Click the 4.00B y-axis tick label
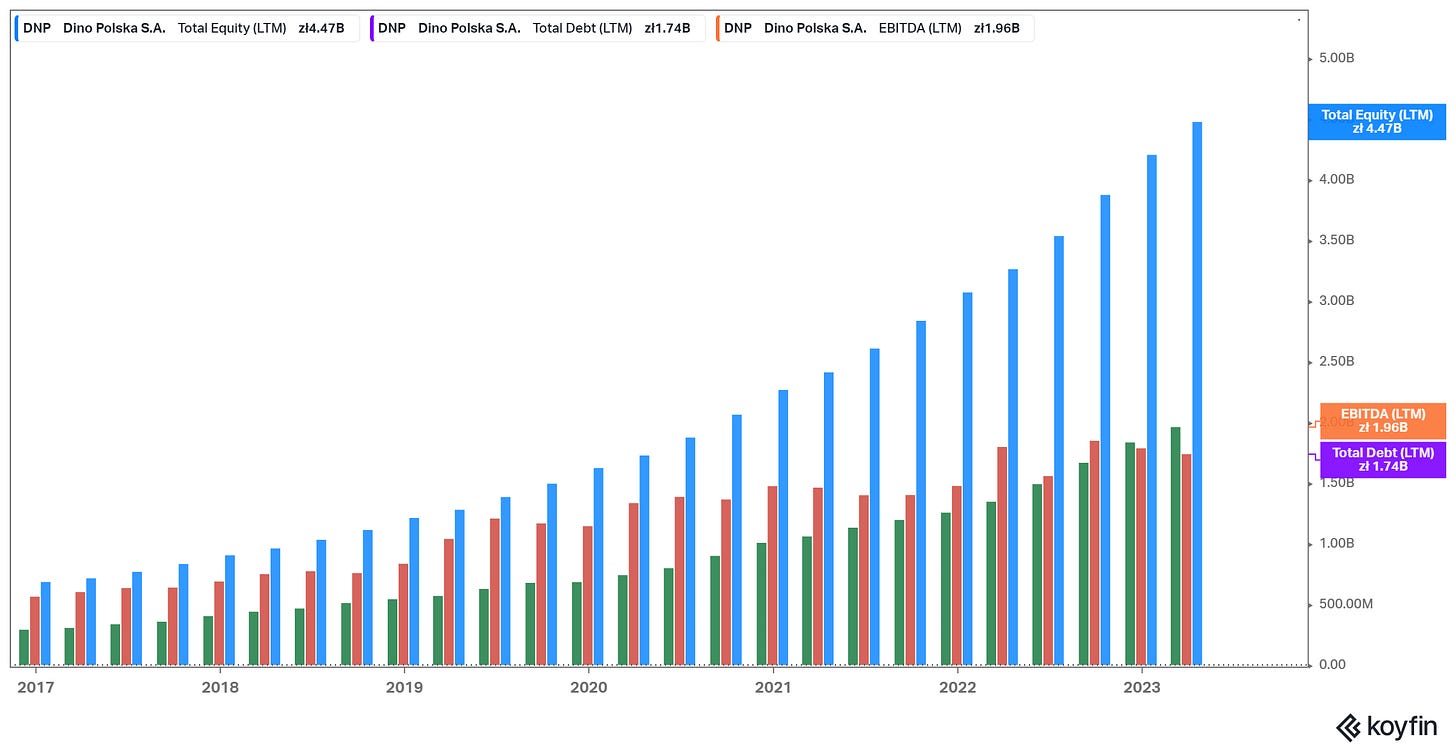1456x752 pixels. click(x=1337, y=180)
